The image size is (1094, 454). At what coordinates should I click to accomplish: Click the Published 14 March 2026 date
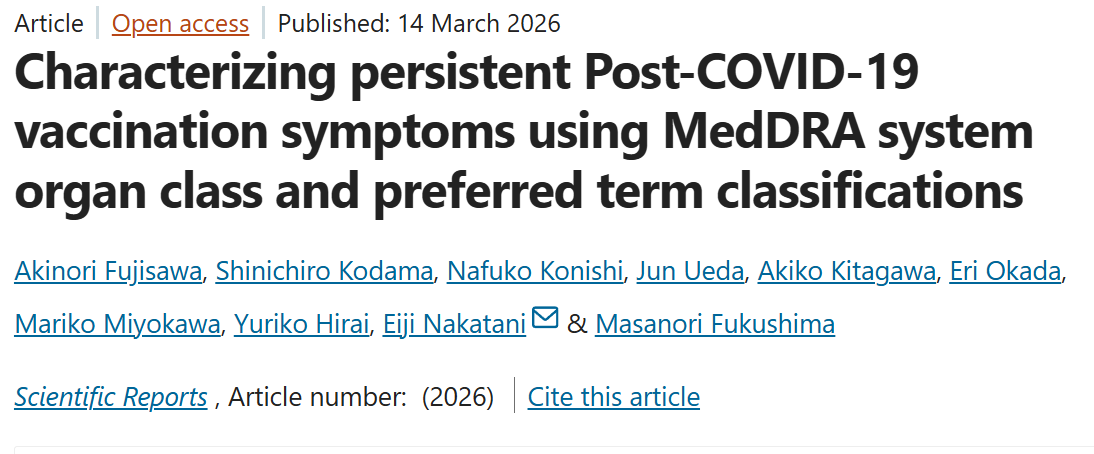click(419, 22)
